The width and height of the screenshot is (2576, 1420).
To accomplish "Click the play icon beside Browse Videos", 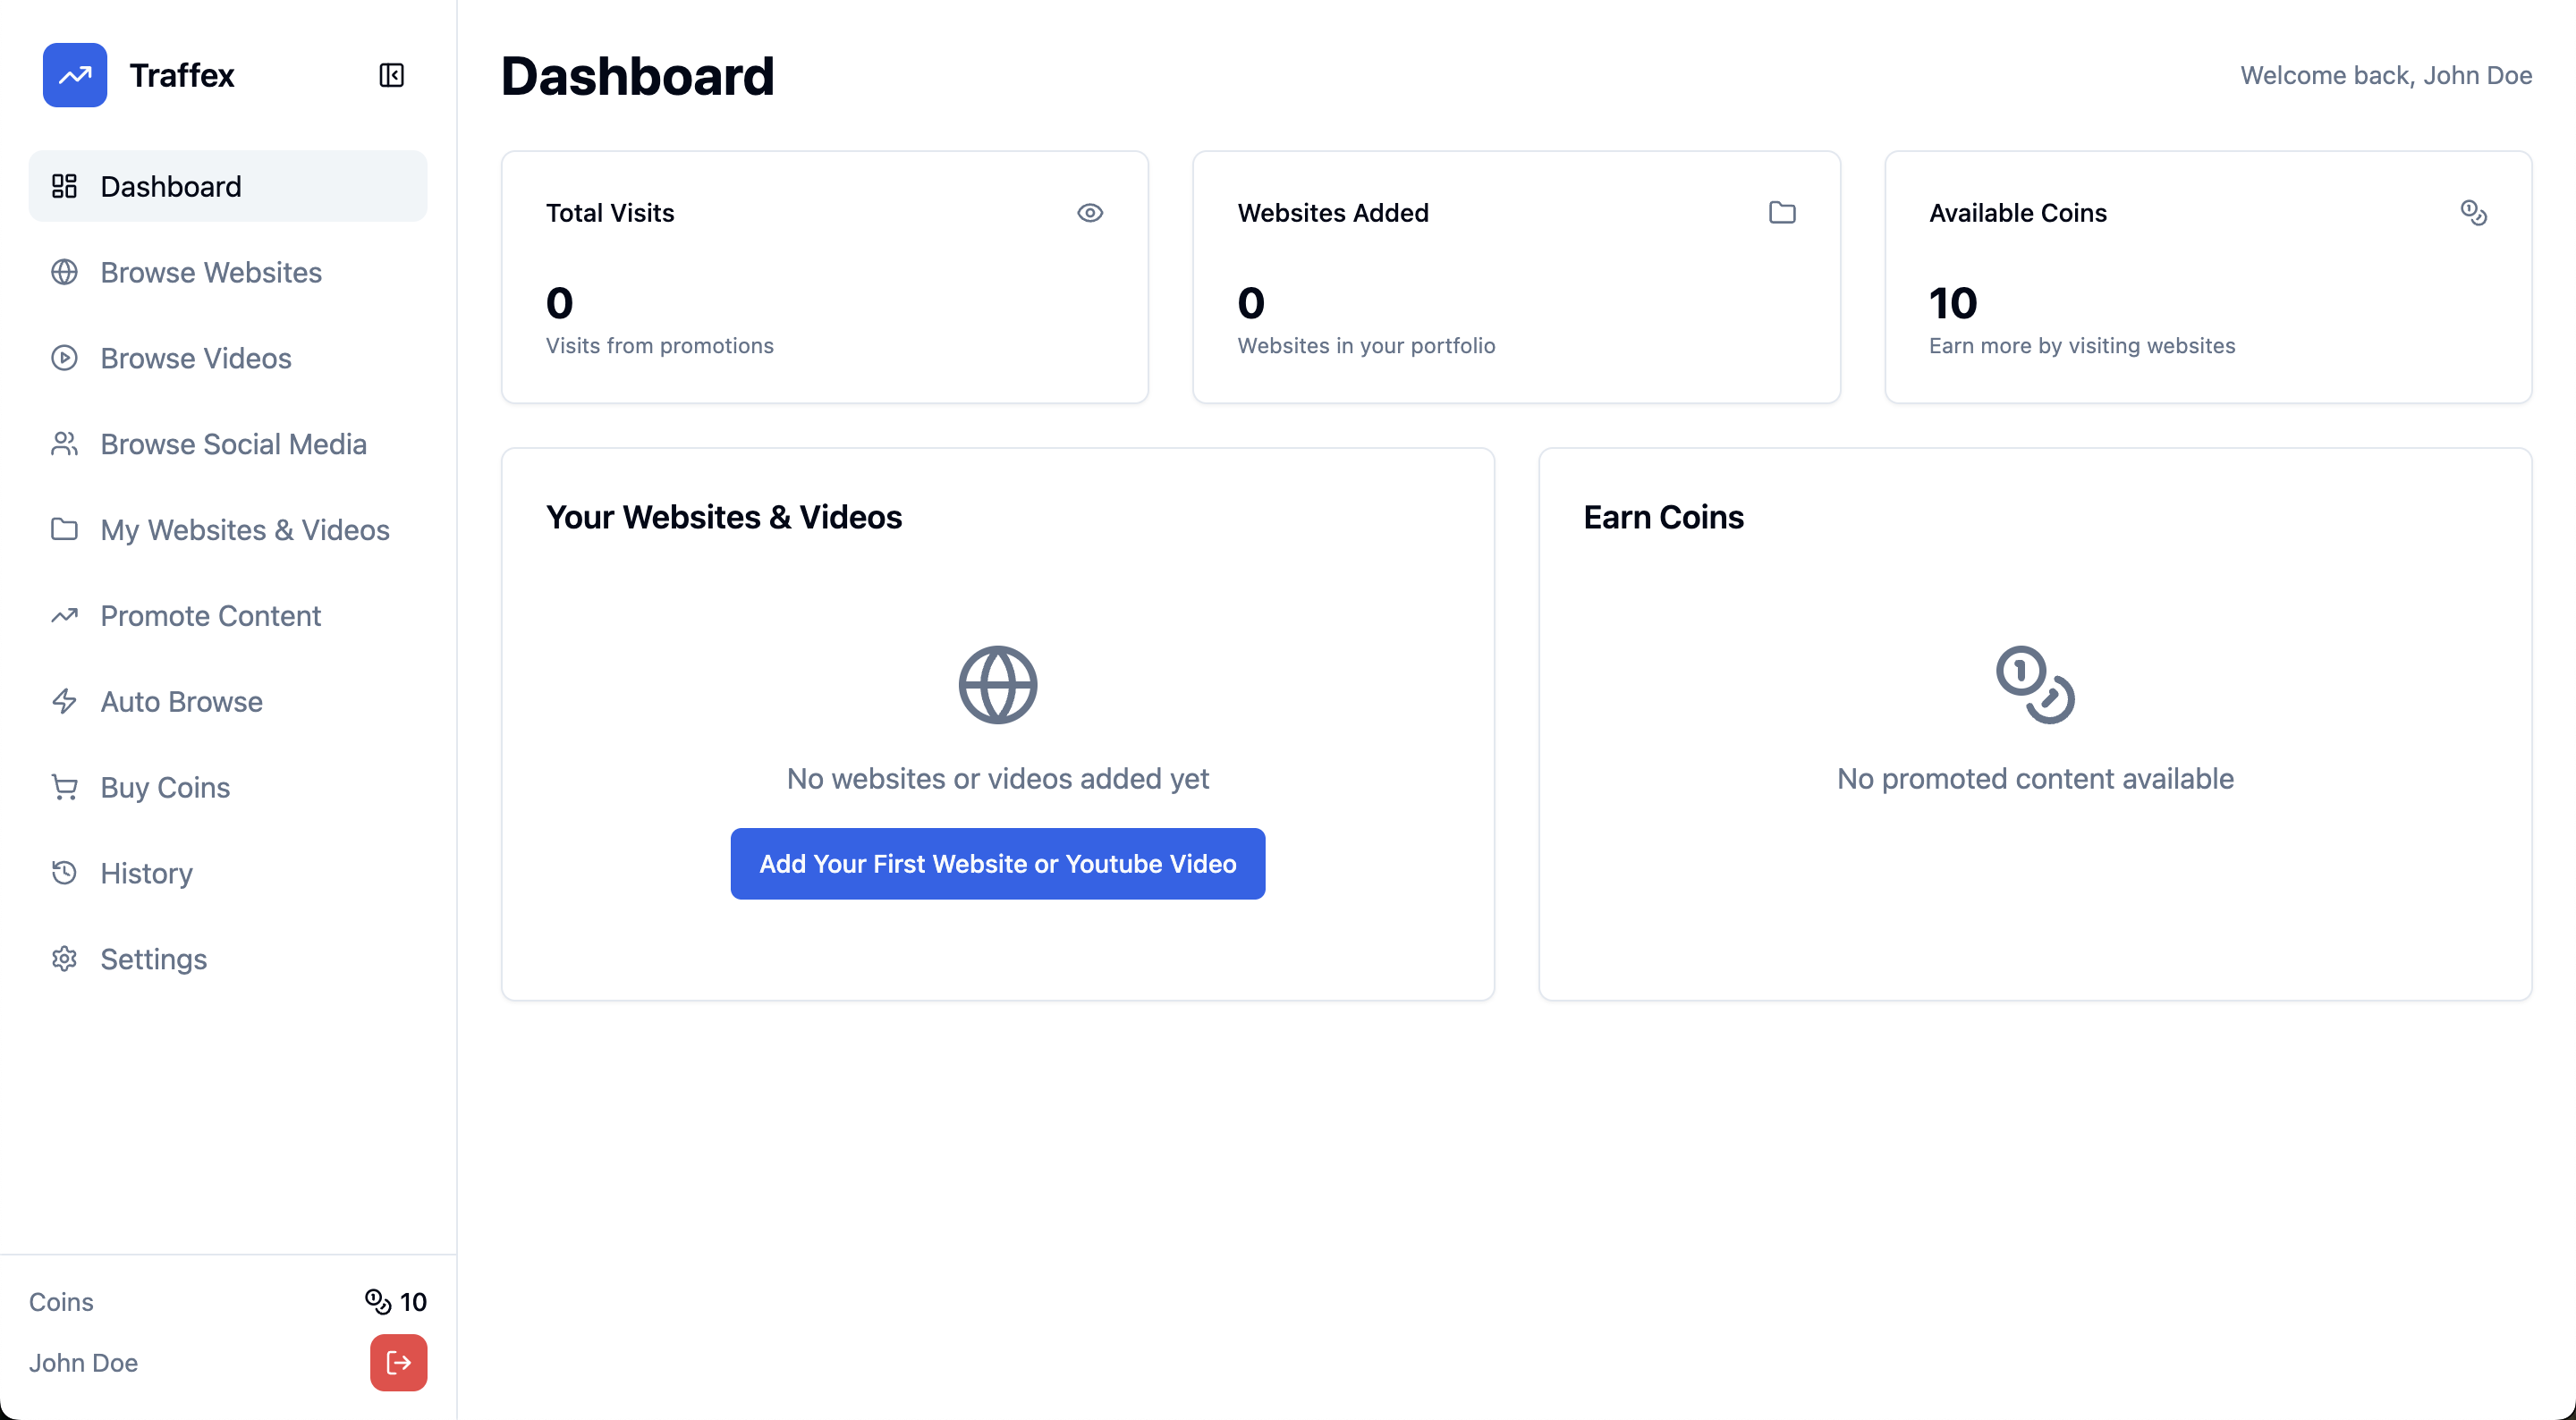I will point(64,358).
